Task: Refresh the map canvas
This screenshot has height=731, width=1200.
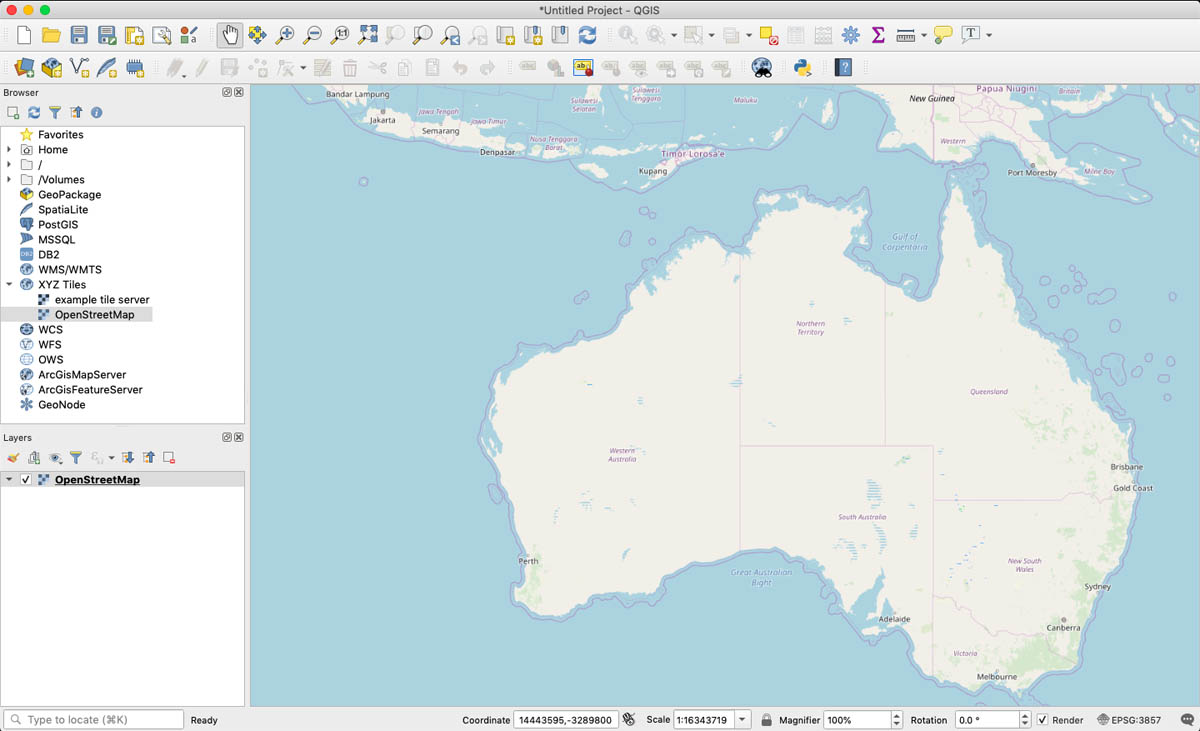Action: tap(588, 35)
